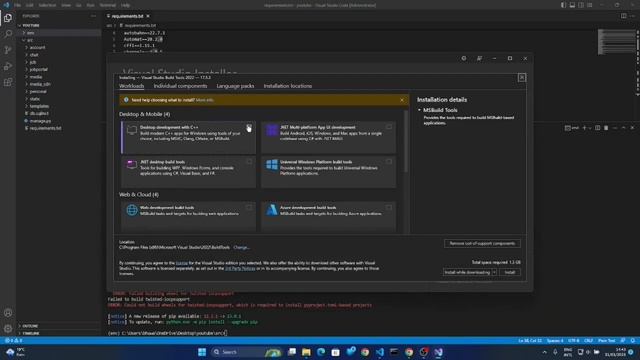Toggle secondary sidebar layout icon in title bar
The image size is (640, 360).
point(581,5)
